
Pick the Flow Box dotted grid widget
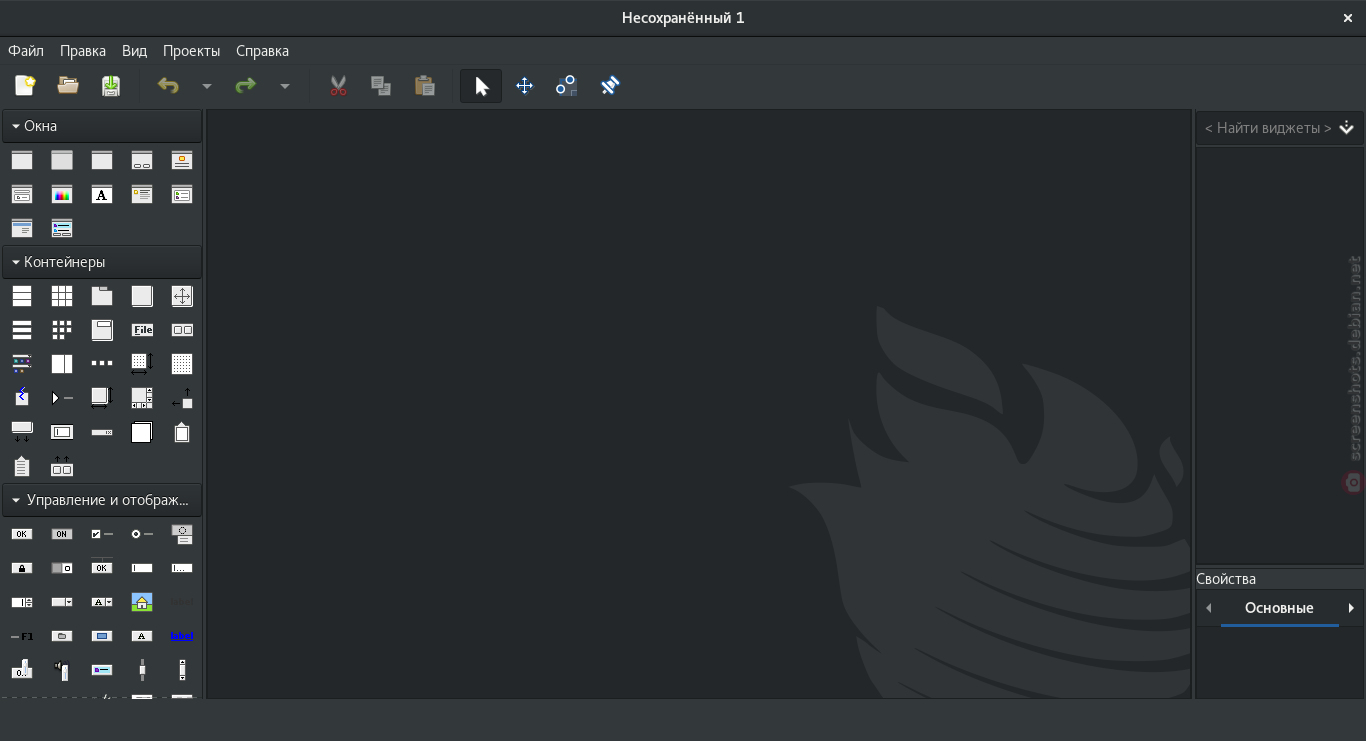62,330
